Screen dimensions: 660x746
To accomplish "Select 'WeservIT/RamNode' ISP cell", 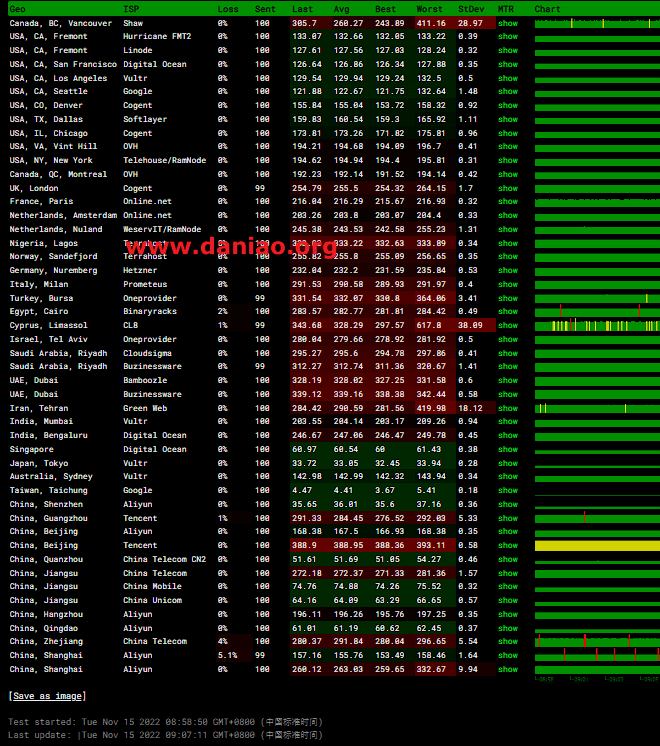I will [x=162, y=229].
